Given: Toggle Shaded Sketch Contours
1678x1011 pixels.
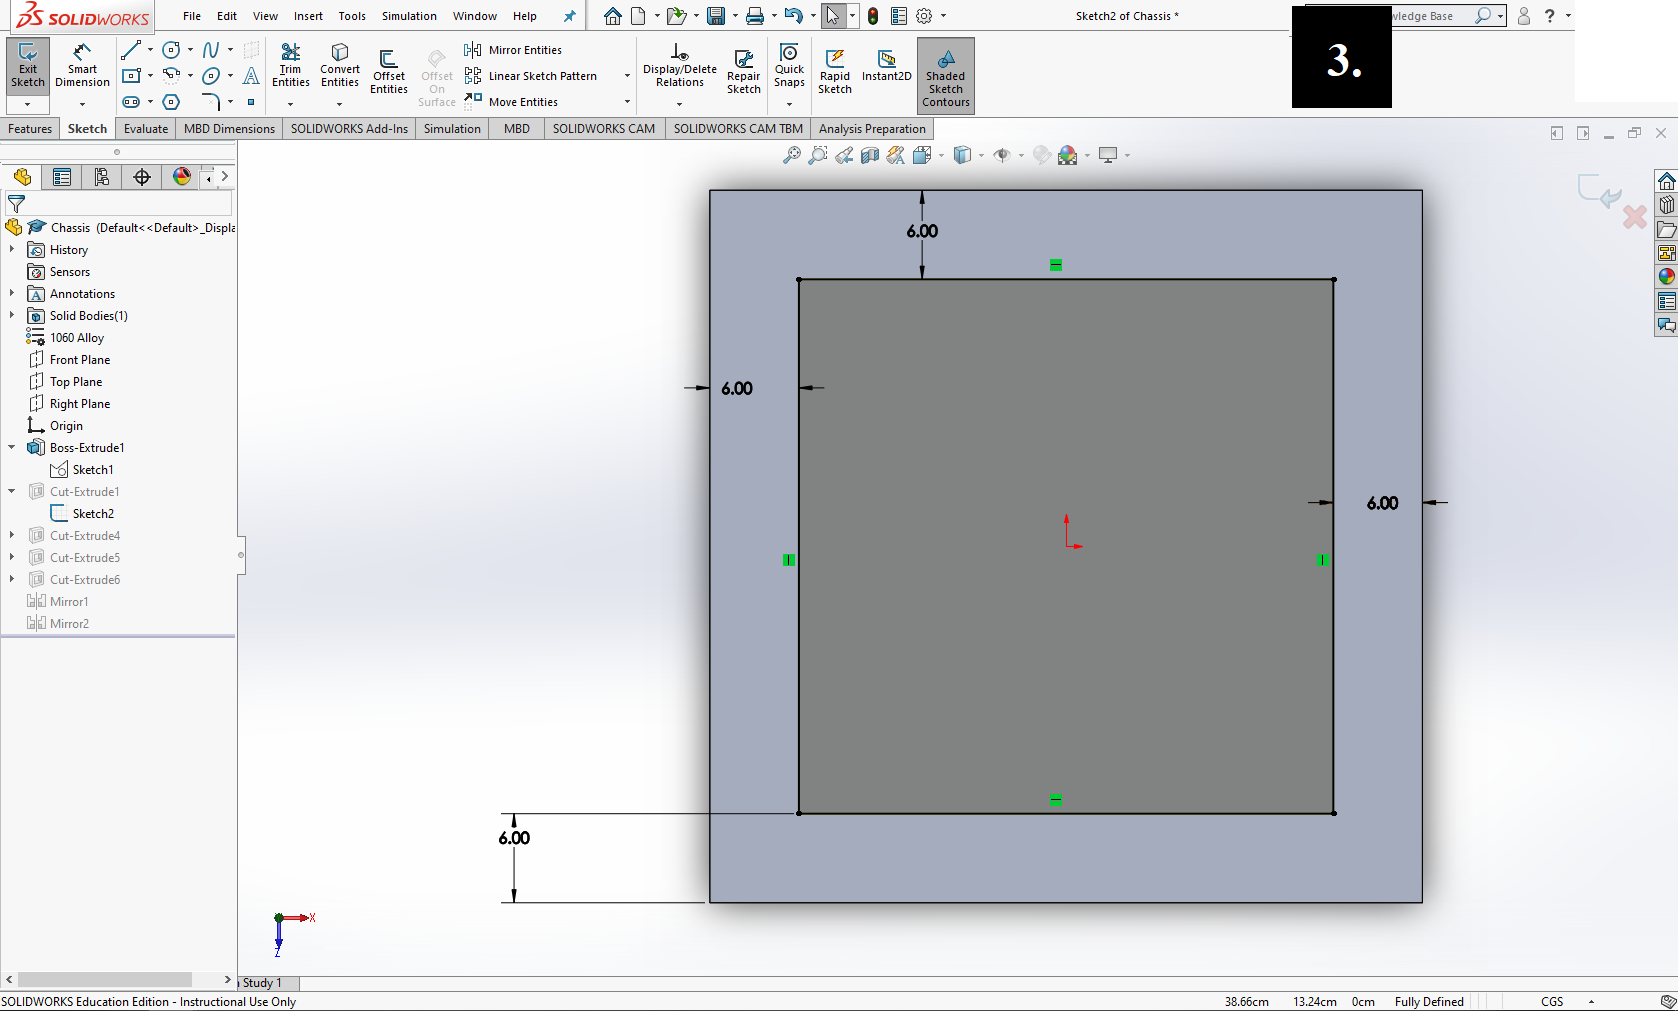Looking at the screenshot, I should (x=946, y=76).
